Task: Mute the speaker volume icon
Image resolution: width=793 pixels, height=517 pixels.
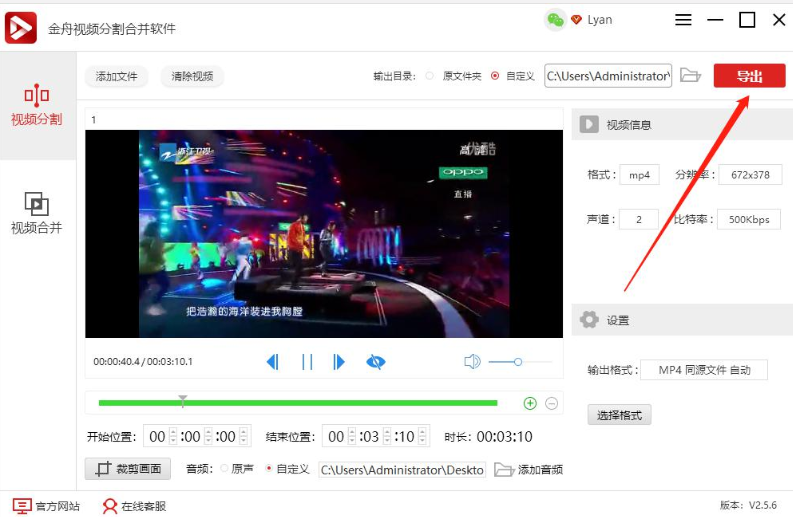Action: click(x=472, y=362)
